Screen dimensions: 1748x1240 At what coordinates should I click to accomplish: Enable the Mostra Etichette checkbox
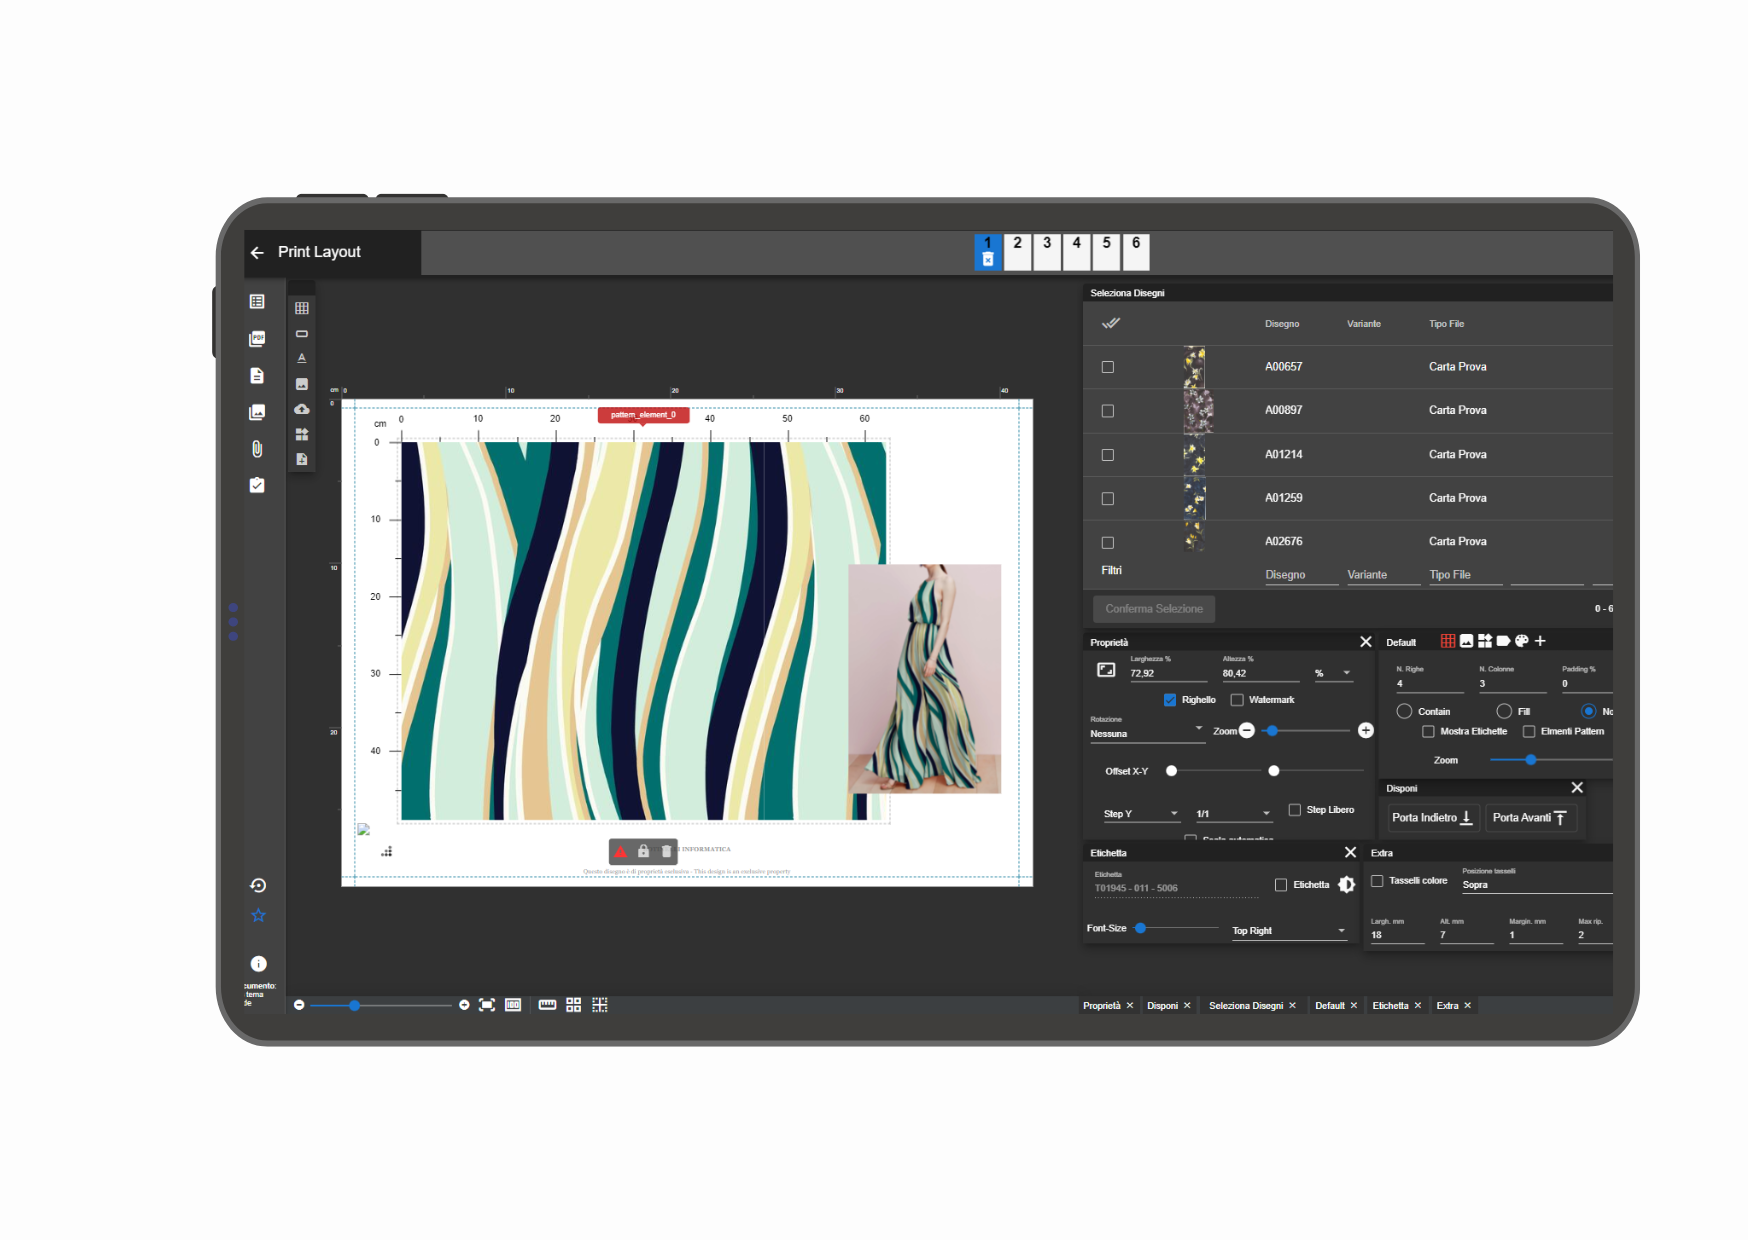tap(1428, 732)
